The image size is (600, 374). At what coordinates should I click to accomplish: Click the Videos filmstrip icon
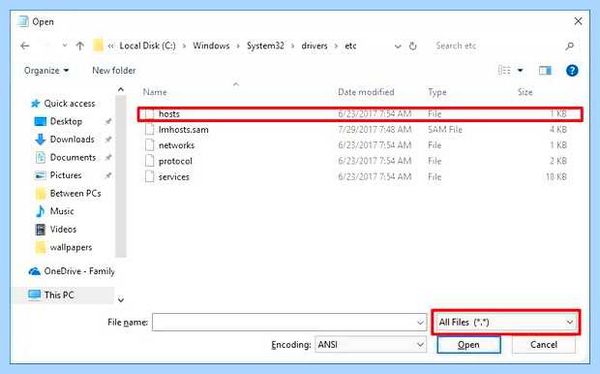(40, 229)
